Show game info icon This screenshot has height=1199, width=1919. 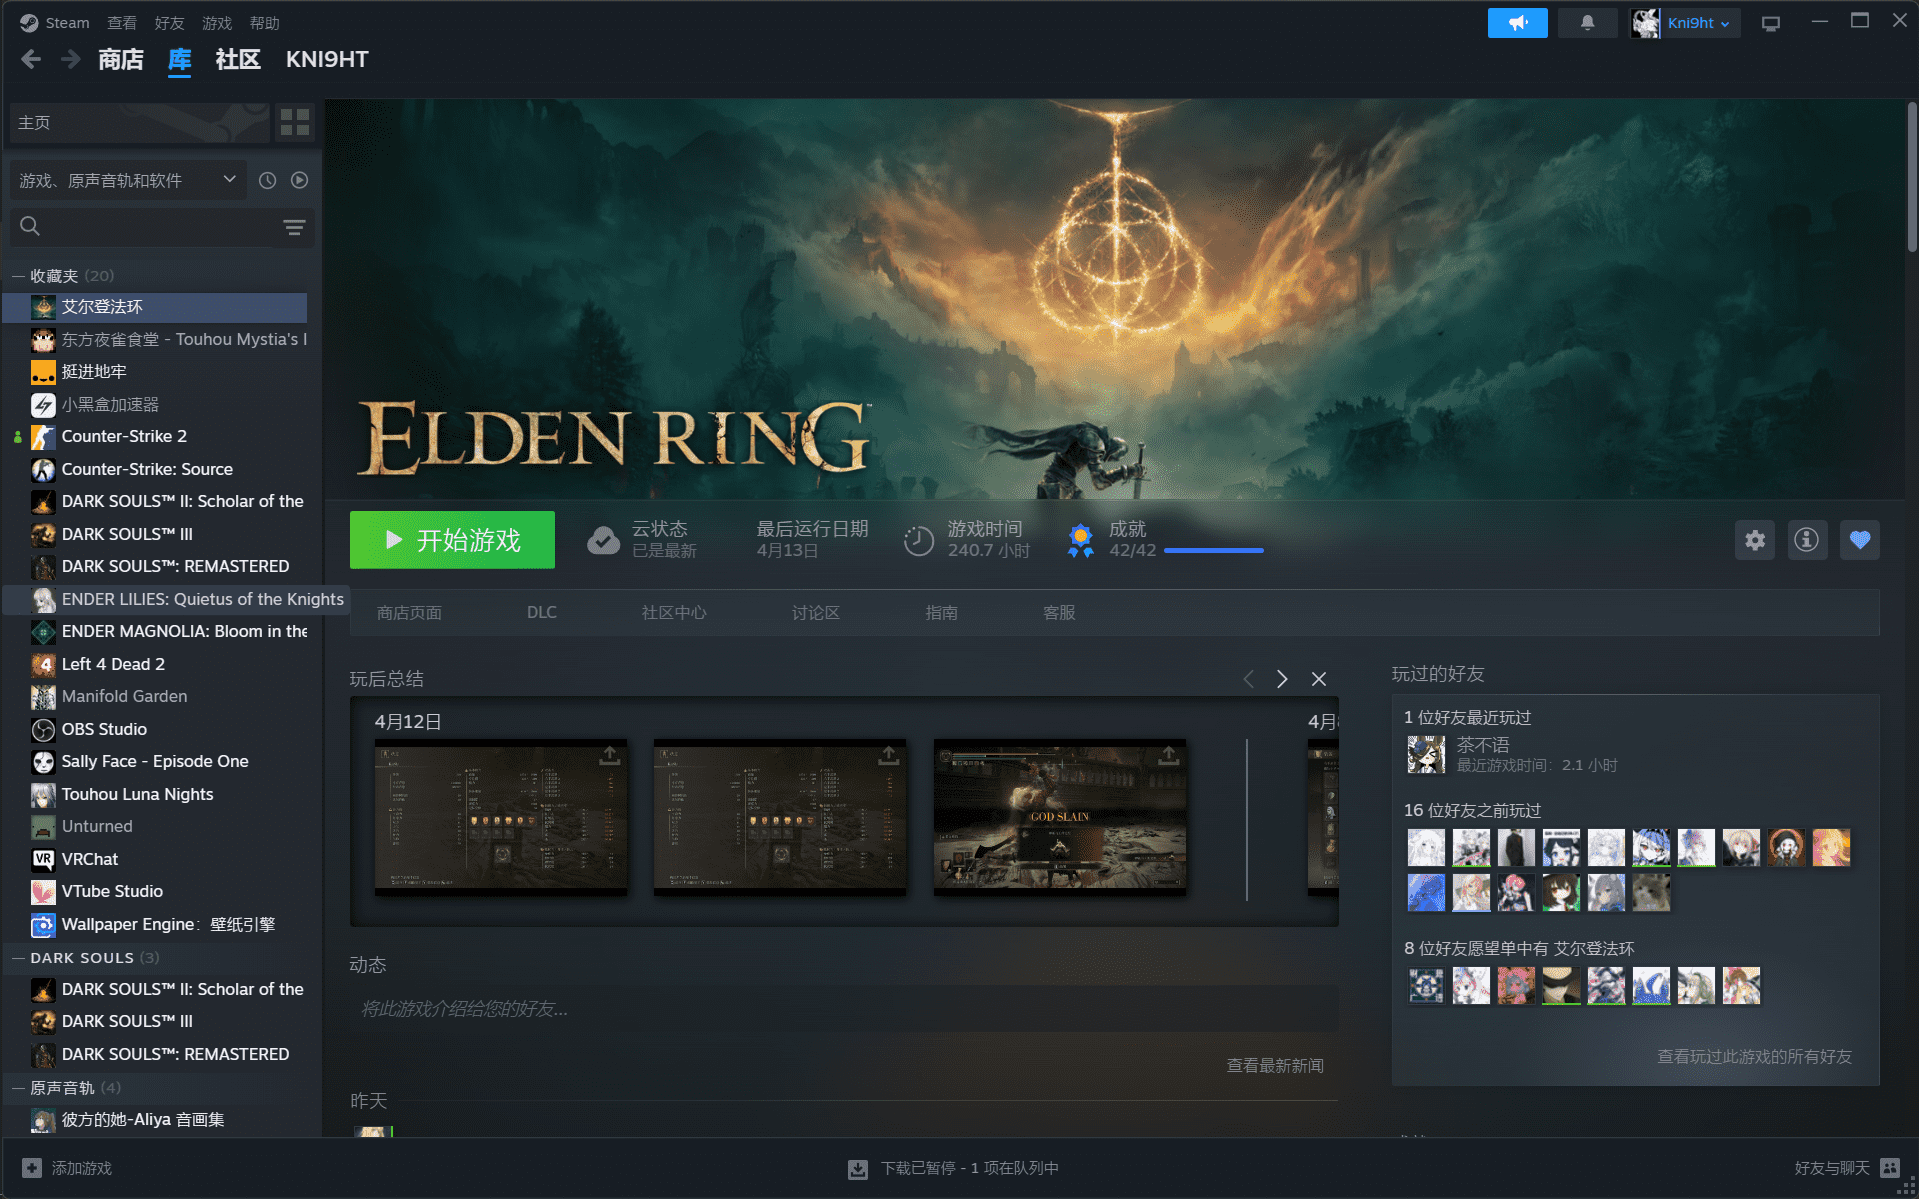(1807, 540)
